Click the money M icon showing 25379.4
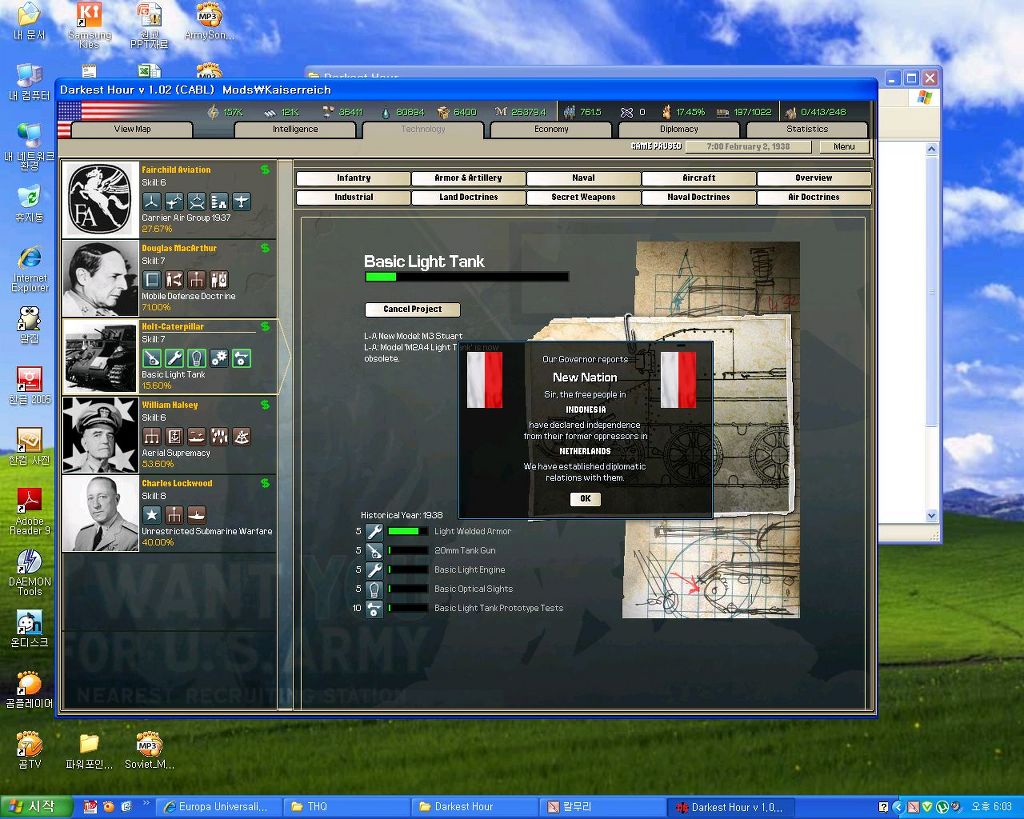 pos(501,112)
